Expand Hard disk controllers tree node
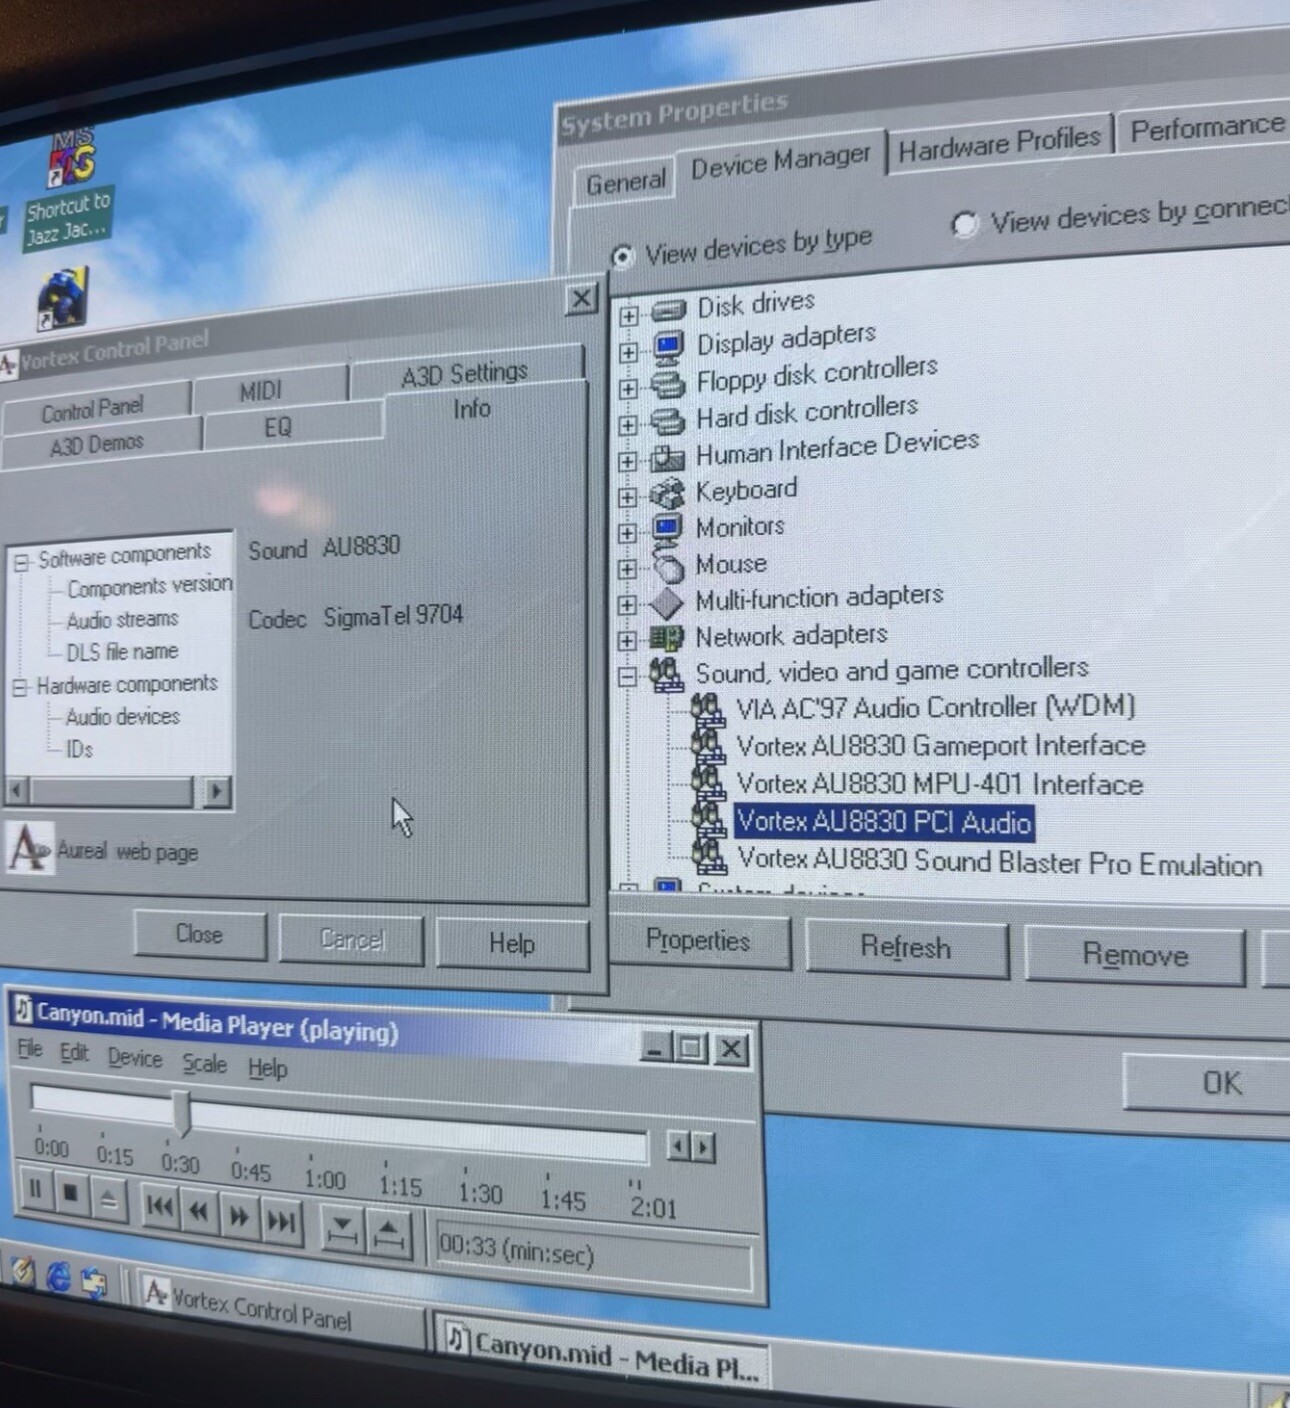The height and width of the screenshot is (1408, 1290). pyautogui.click(x=628, y=425)
